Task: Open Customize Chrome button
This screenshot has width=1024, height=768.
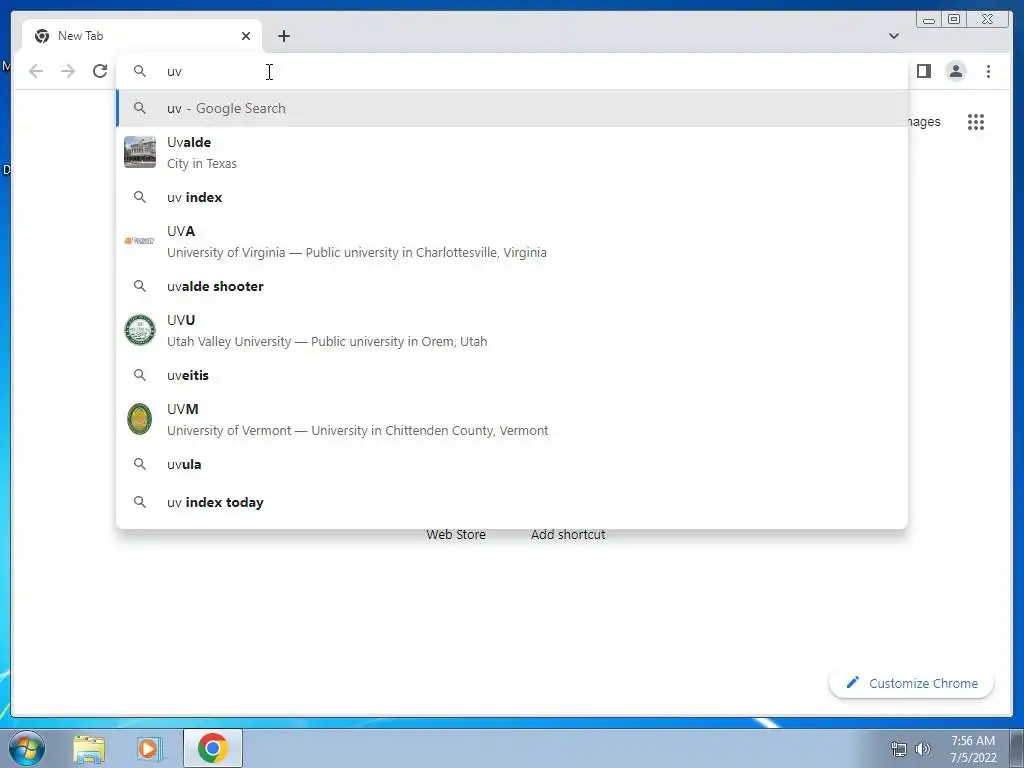Action: coord(912,683)
